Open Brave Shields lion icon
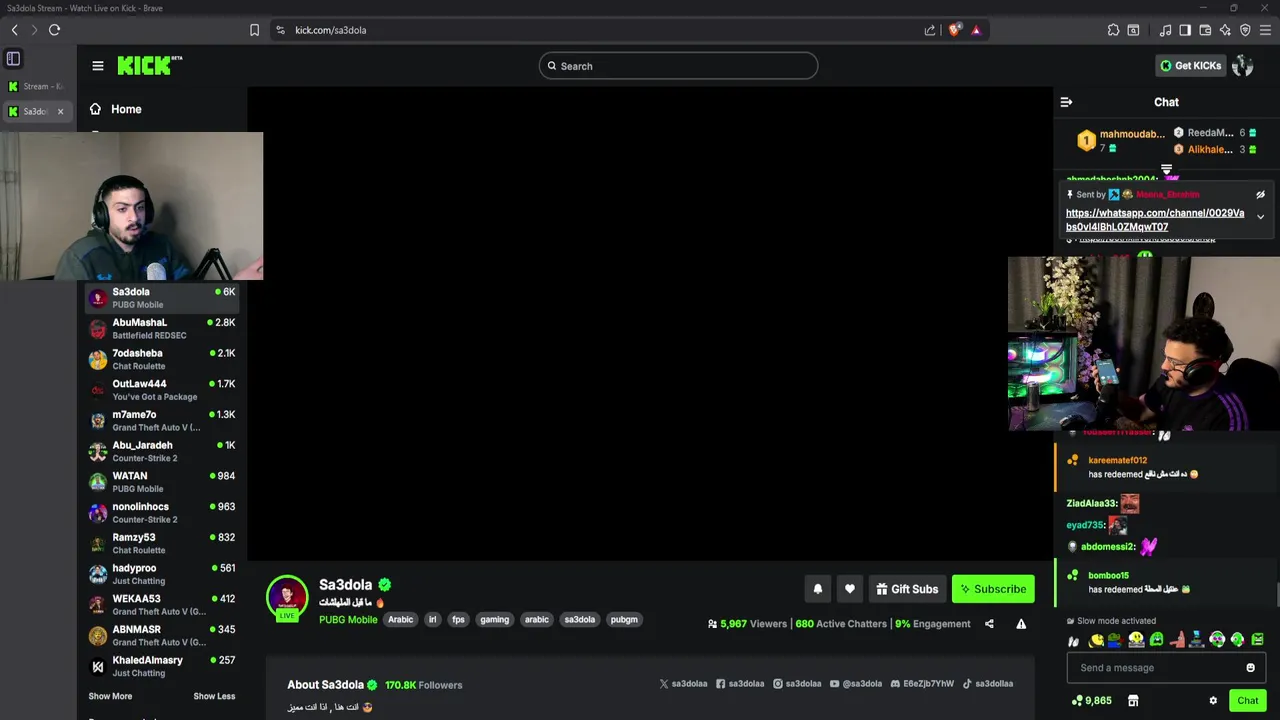 click(x=954, y=30)
